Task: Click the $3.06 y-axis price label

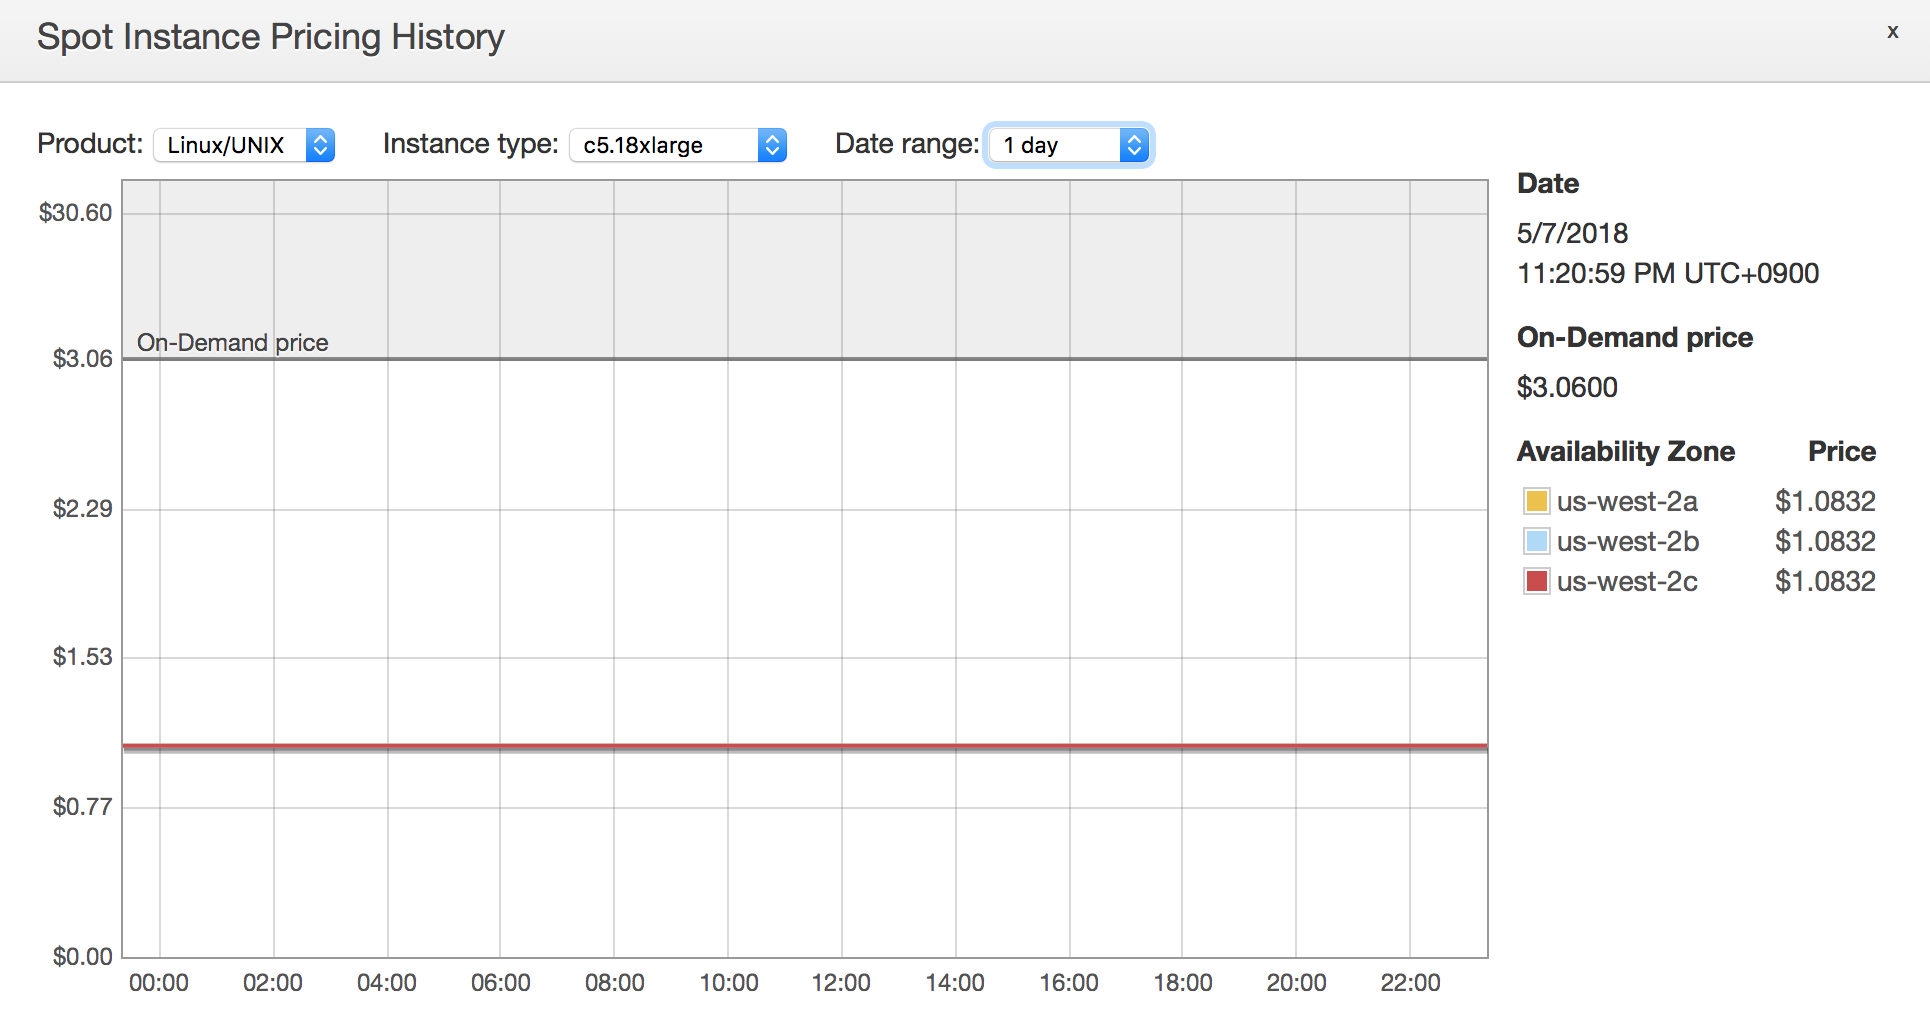Action: [x=82, y=359]
